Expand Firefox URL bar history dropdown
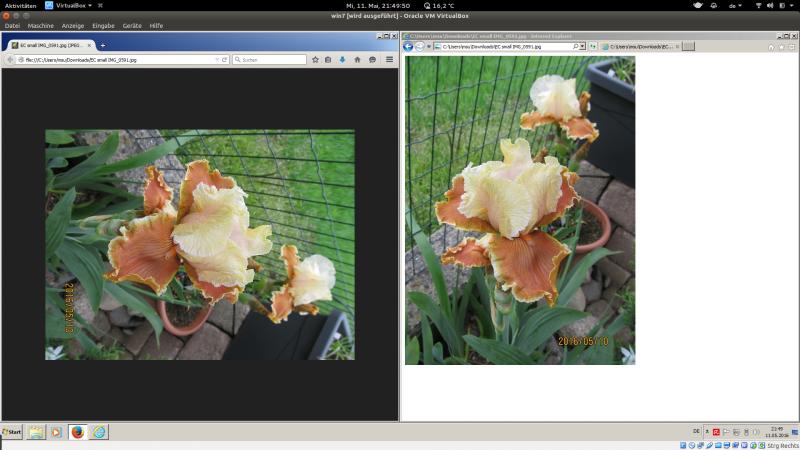This screenshot has width=800, height=450. click(x=217, y=60)
